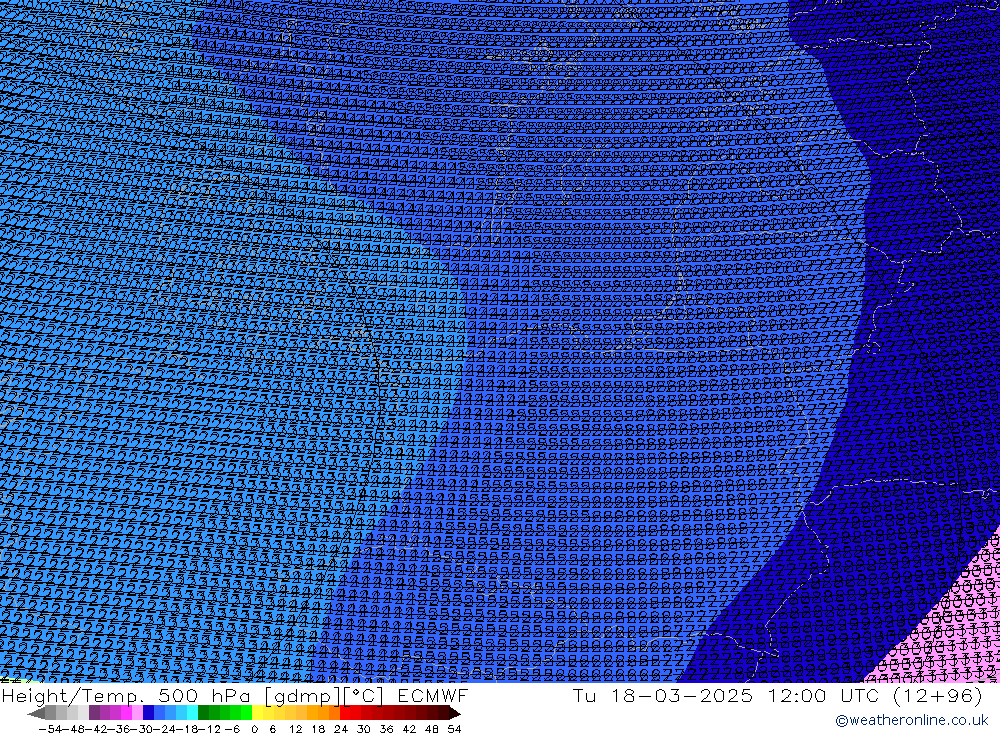The image size is (1000, 733).
Task: Select the '54' label at colorbar end
Action: tap(454, 729)
